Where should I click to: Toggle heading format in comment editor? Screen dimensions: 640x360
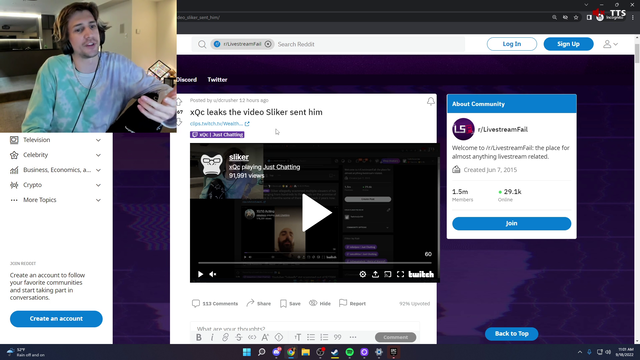coord(298,337)
